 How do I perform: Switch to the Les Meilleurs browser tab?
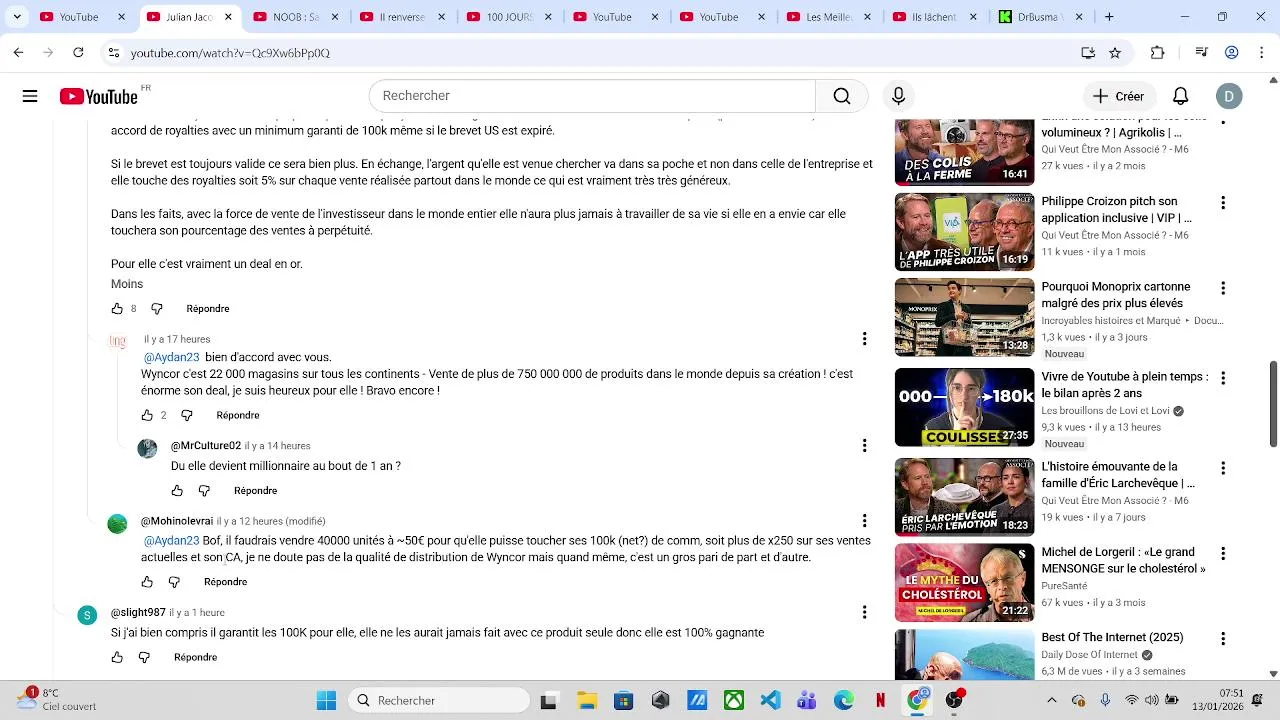(x=827, y=17)
